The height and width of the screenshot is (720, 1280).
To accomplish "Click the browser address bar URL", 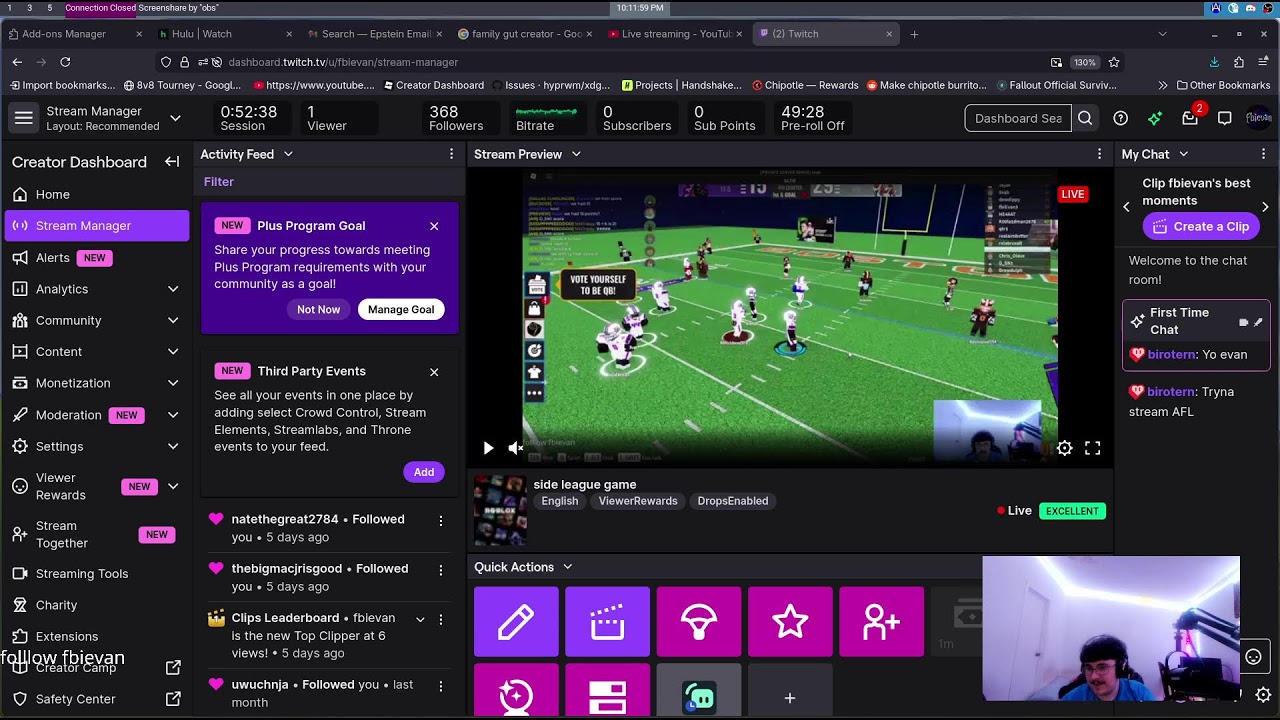I will [342, 62].
